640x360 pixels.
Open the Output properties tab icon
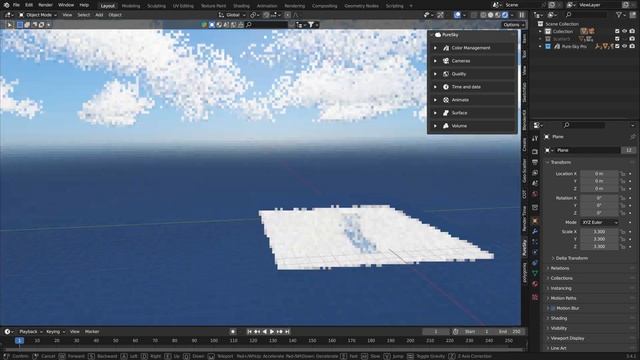coord(535,162)
